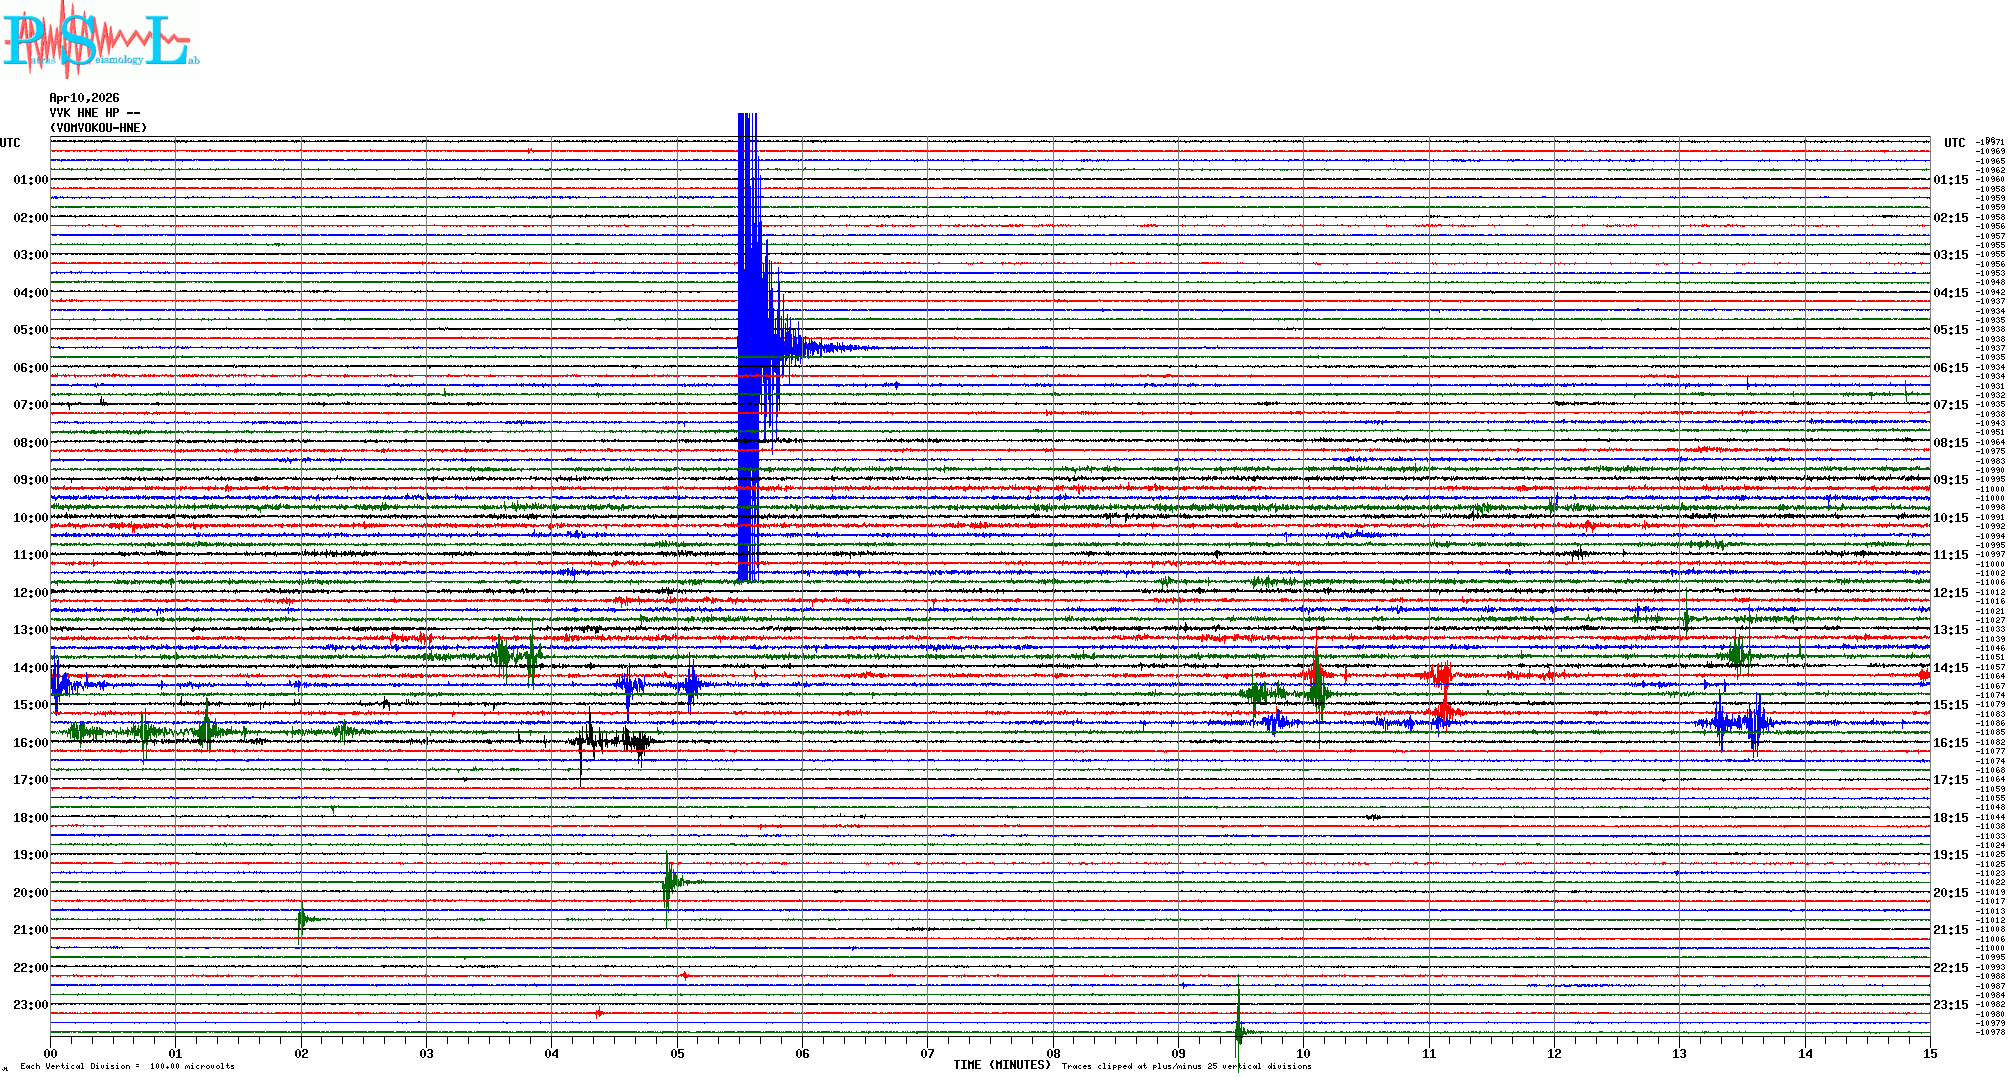This screenshot has height=1080, width=2010.
Task: Click the 12:00 UTC left axis label
Action: pyautogui.click(x=30, y=593)
